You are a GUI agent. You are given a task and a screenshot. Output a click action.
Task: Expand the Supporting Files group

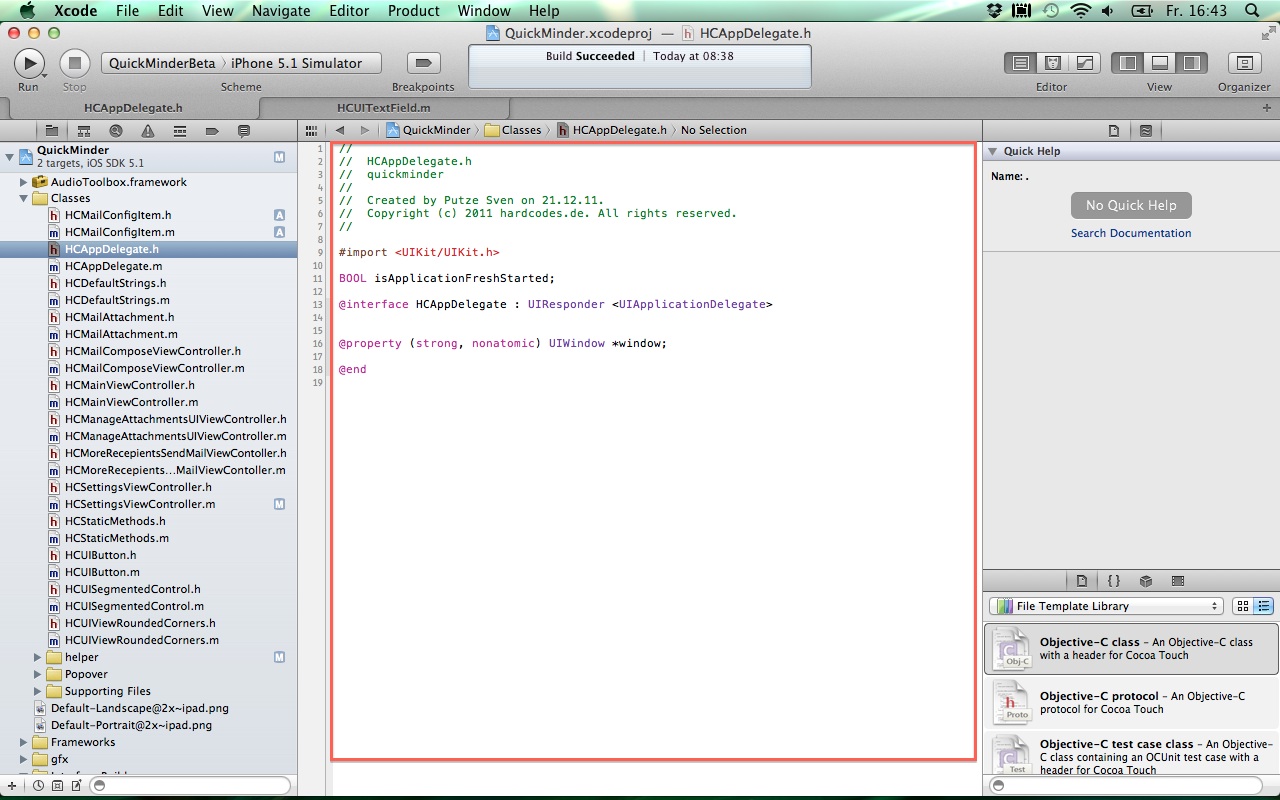pyautogui.click(x=38, y=691)
